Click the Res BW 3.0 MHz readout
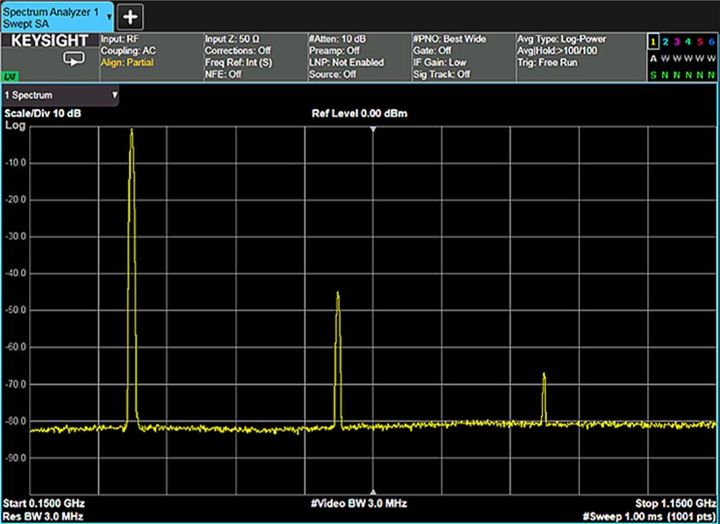 pos(44,516)
